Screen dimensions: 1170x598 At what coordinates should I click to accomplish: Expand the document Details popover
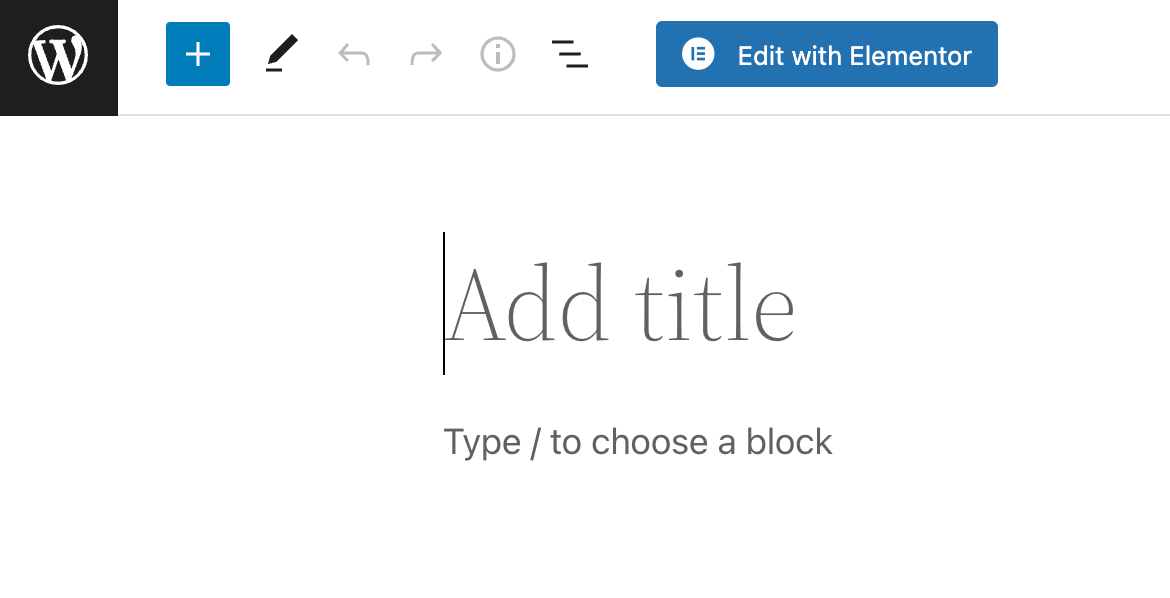pos(498,54)
